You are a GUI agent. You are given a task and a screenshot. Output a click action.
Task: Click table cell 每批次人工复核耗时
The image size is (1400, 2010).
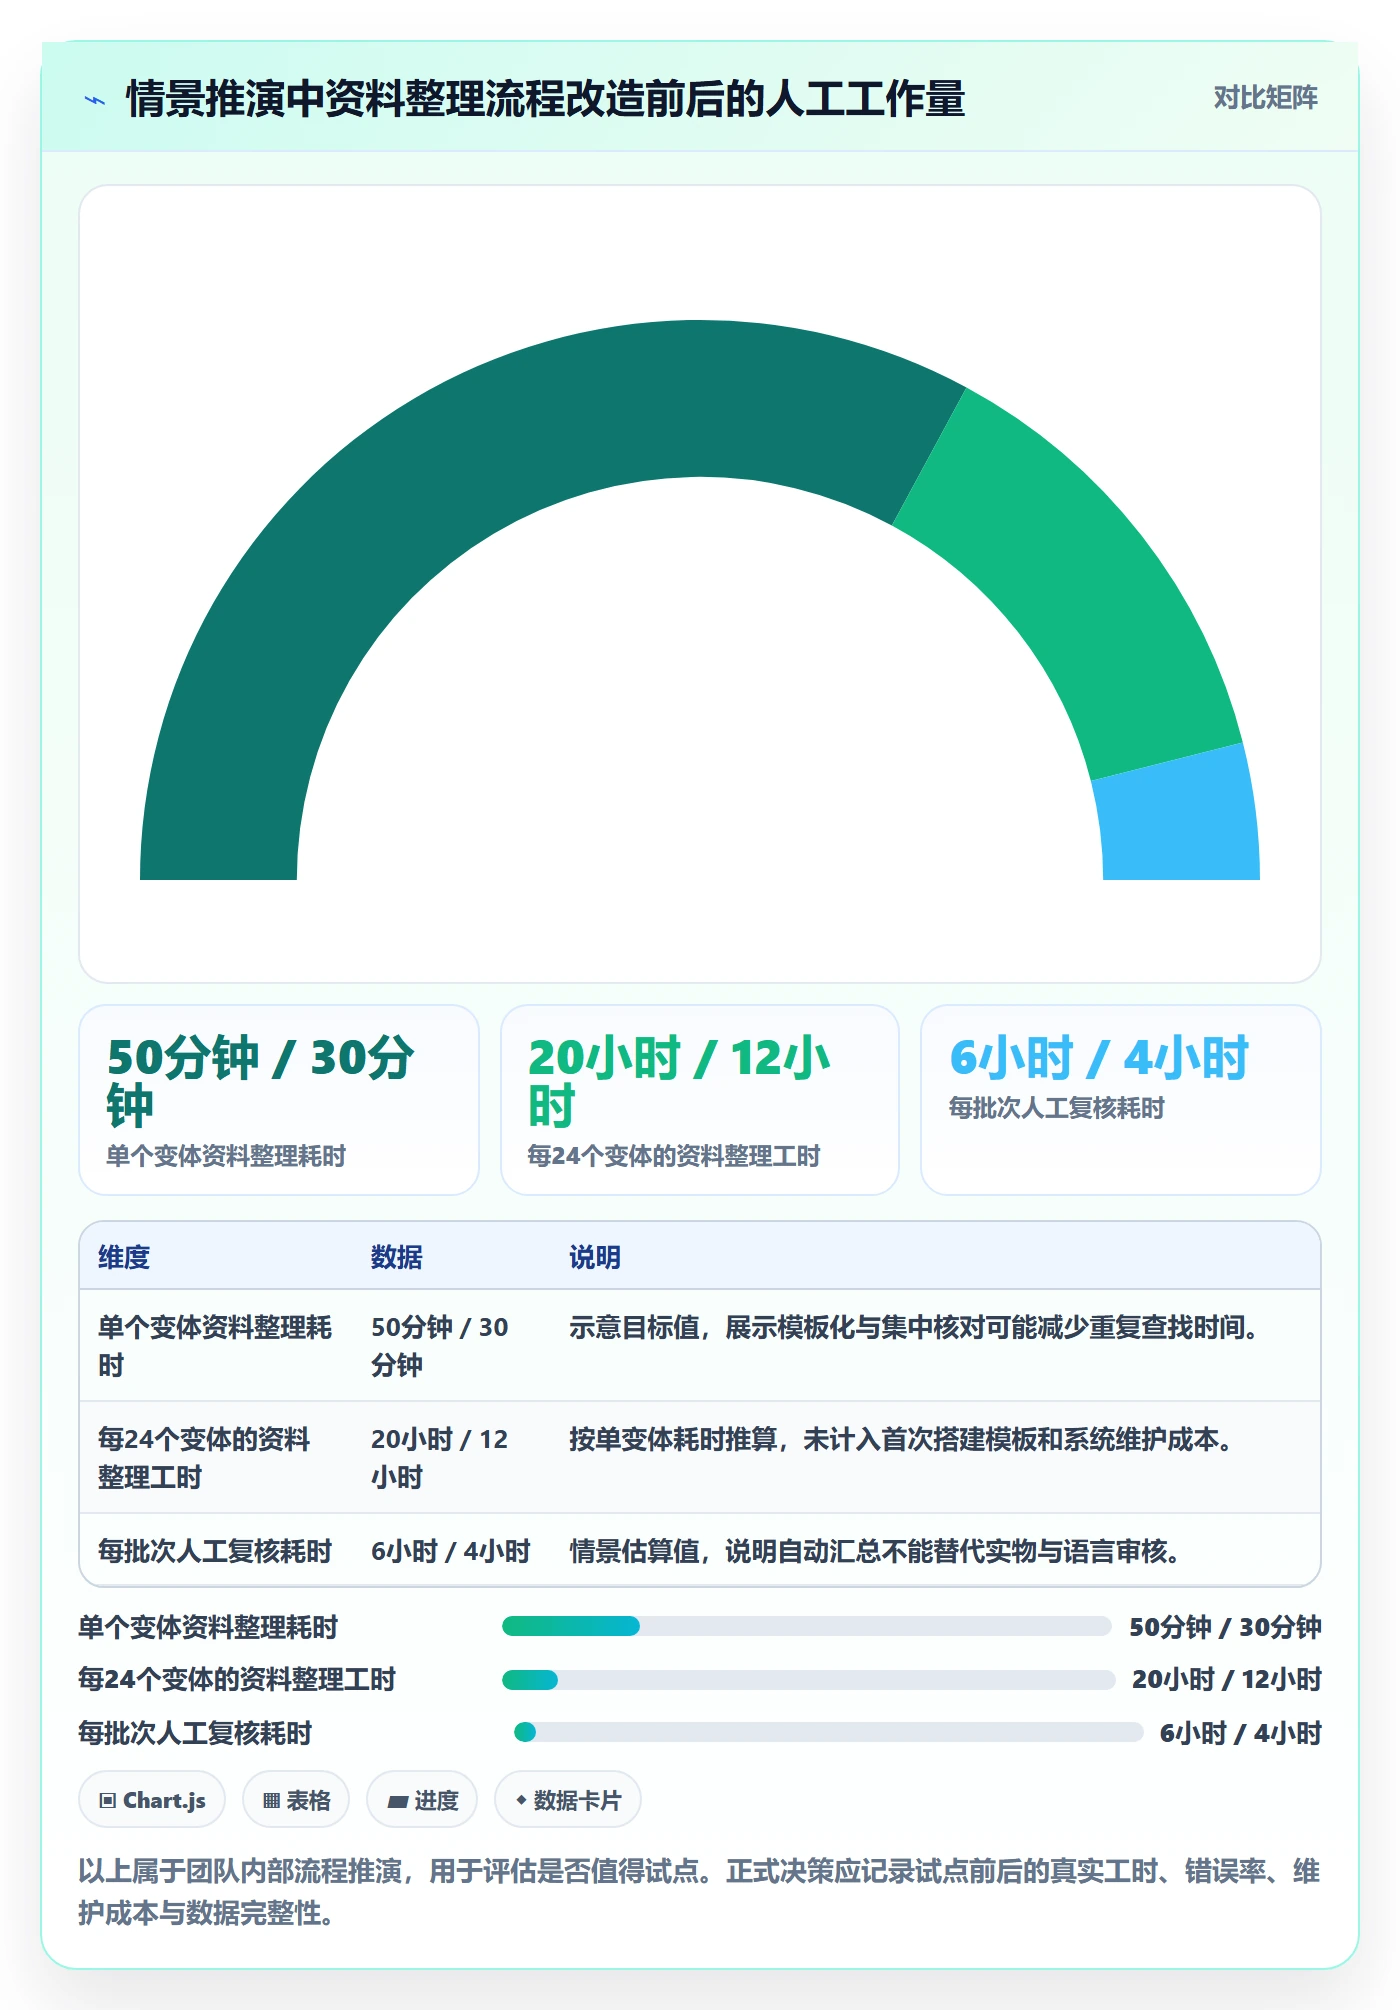(215, 1551)
